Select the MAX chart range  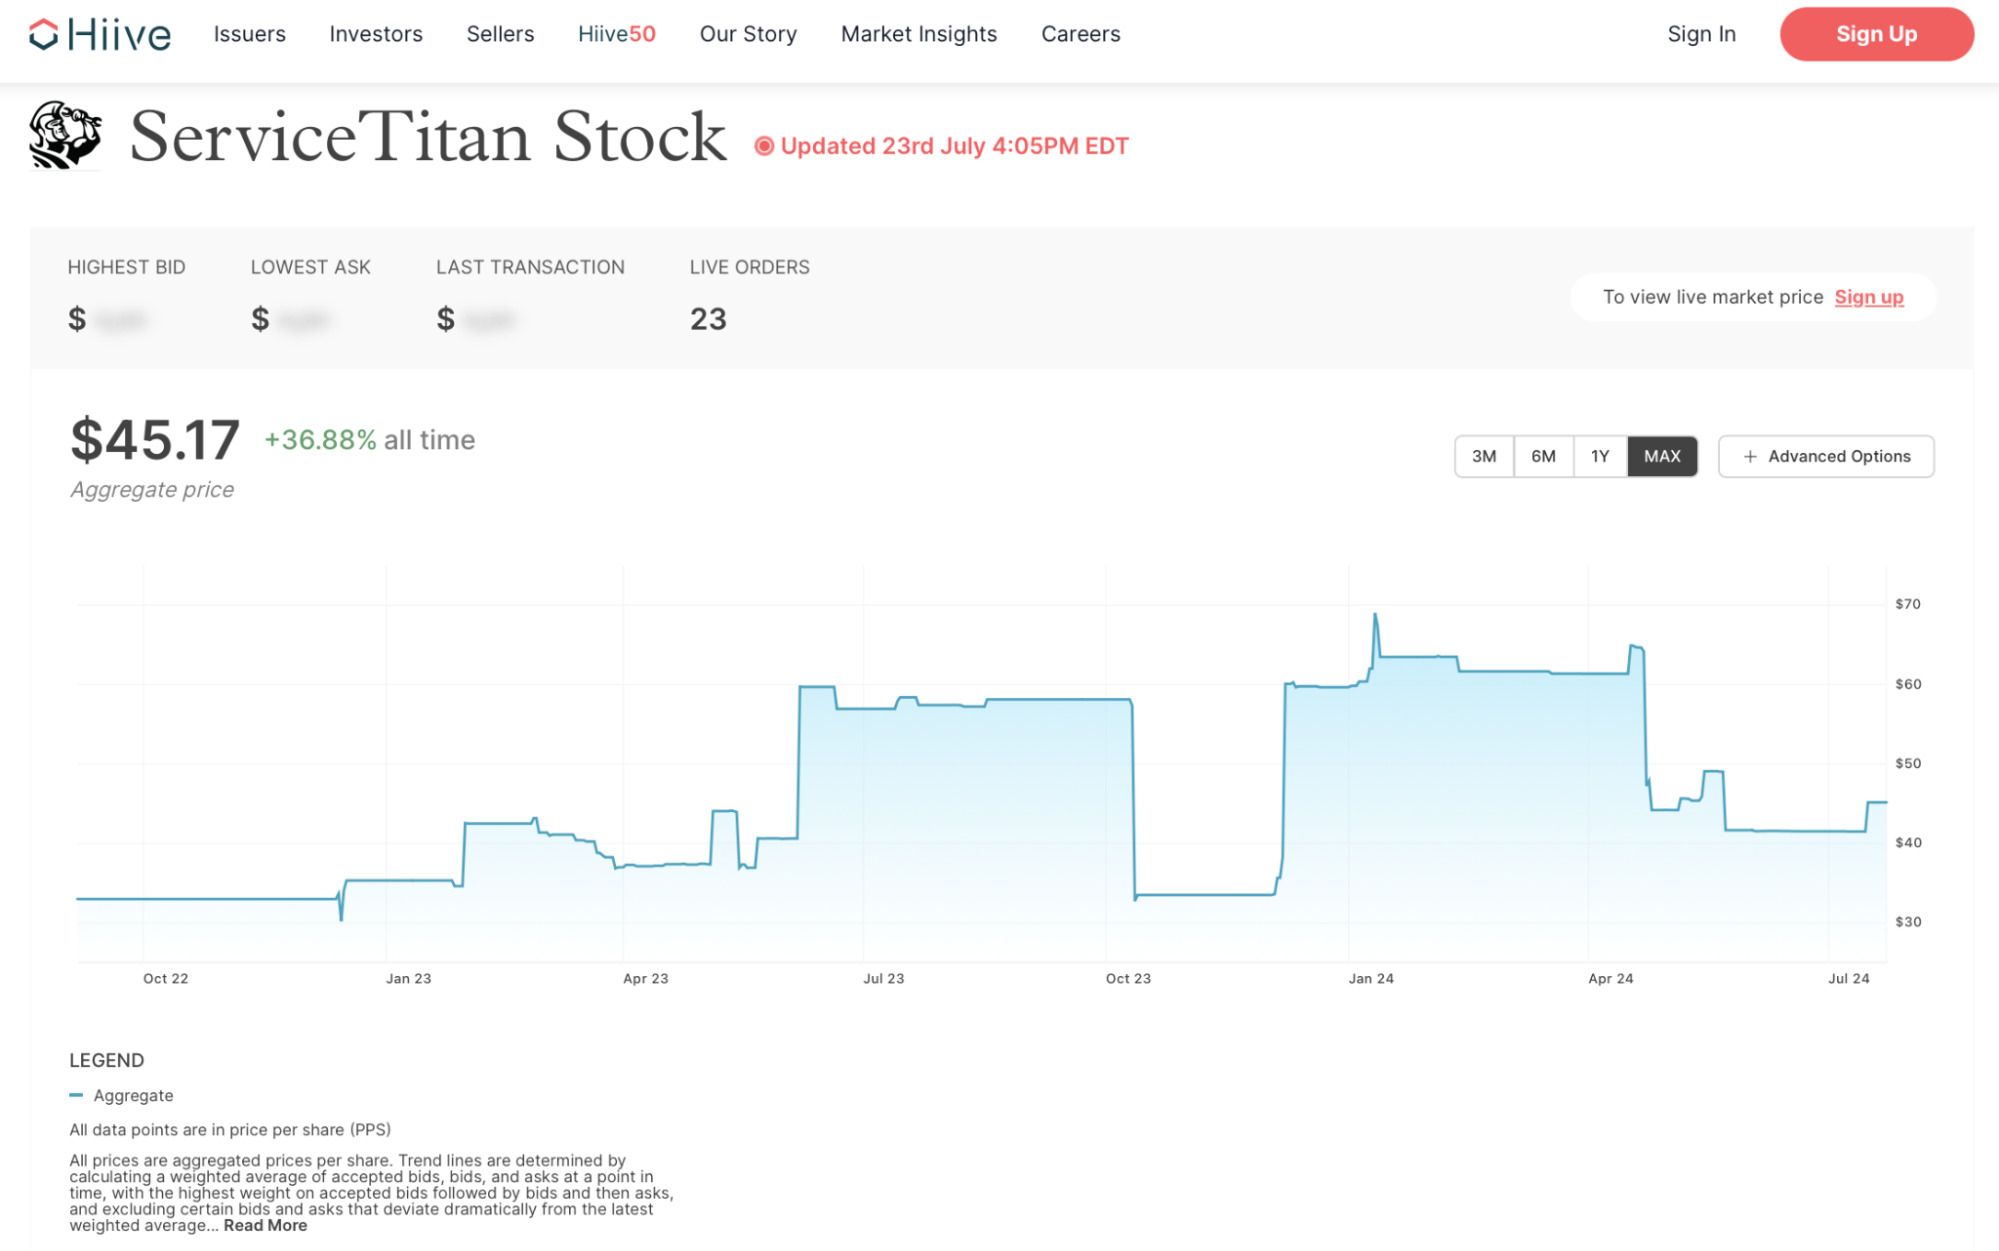pyautogui.click(x=1662, y=456)
